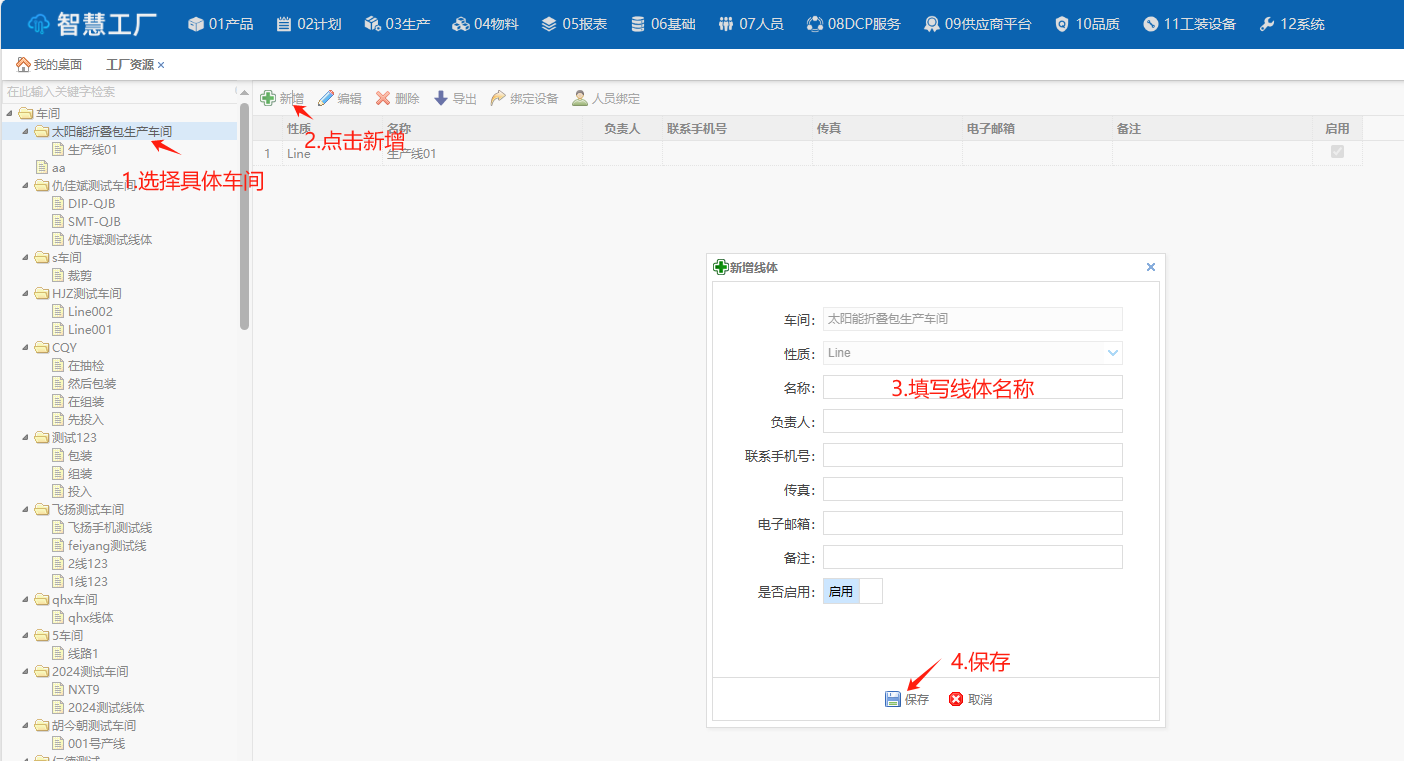Switch to the 我的桌面 tab
Screen dimensions: 1404x761
(x=49, y=64)
